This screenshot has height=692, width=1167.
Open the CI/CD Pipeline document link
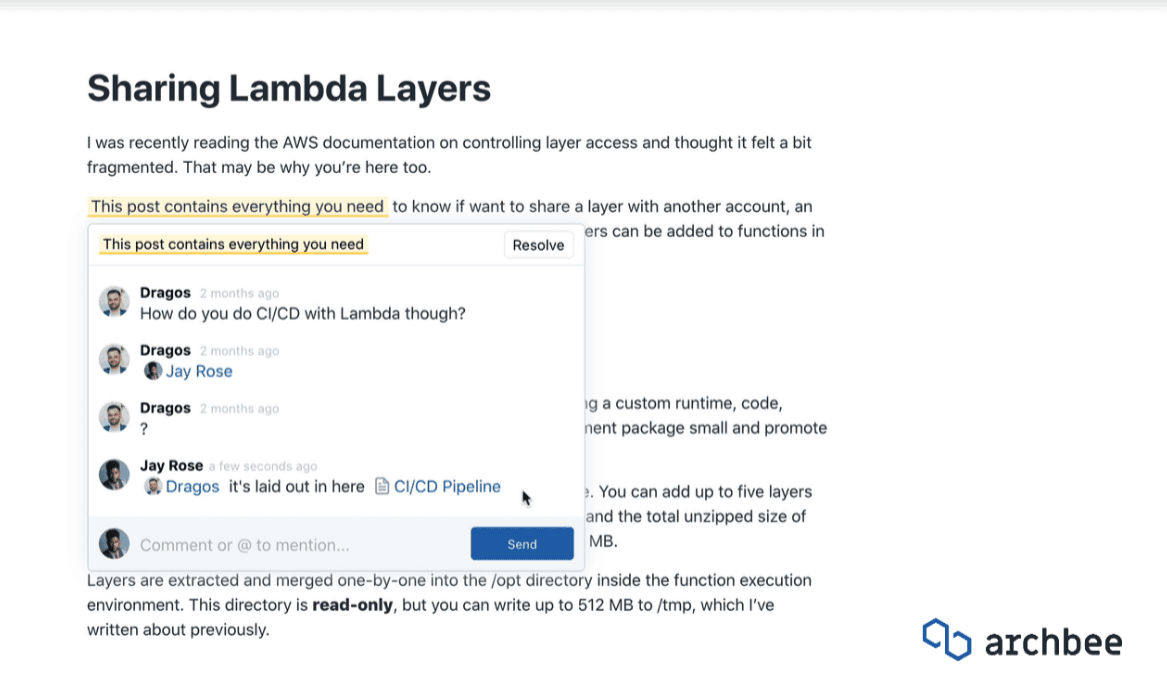coord(447,487)
